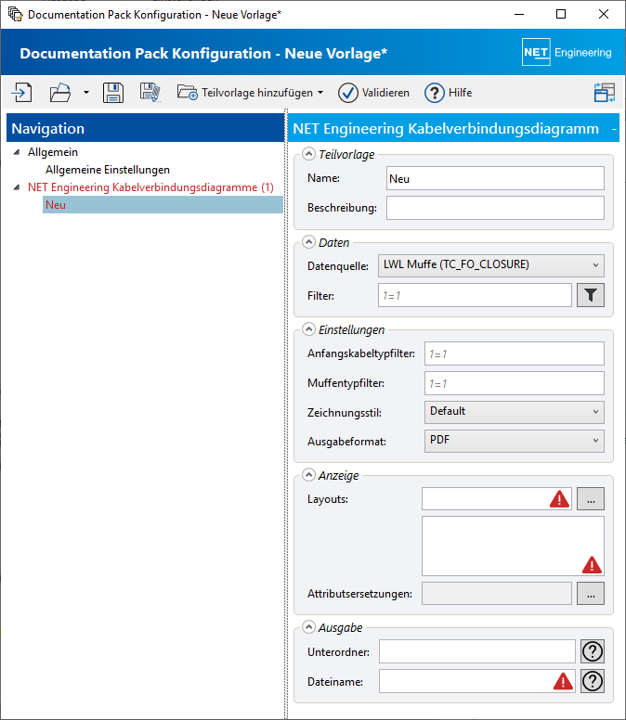Click the Anfangskabeltypfilter field
Viewport: 626px width, 720px height.
coord(514,354)
